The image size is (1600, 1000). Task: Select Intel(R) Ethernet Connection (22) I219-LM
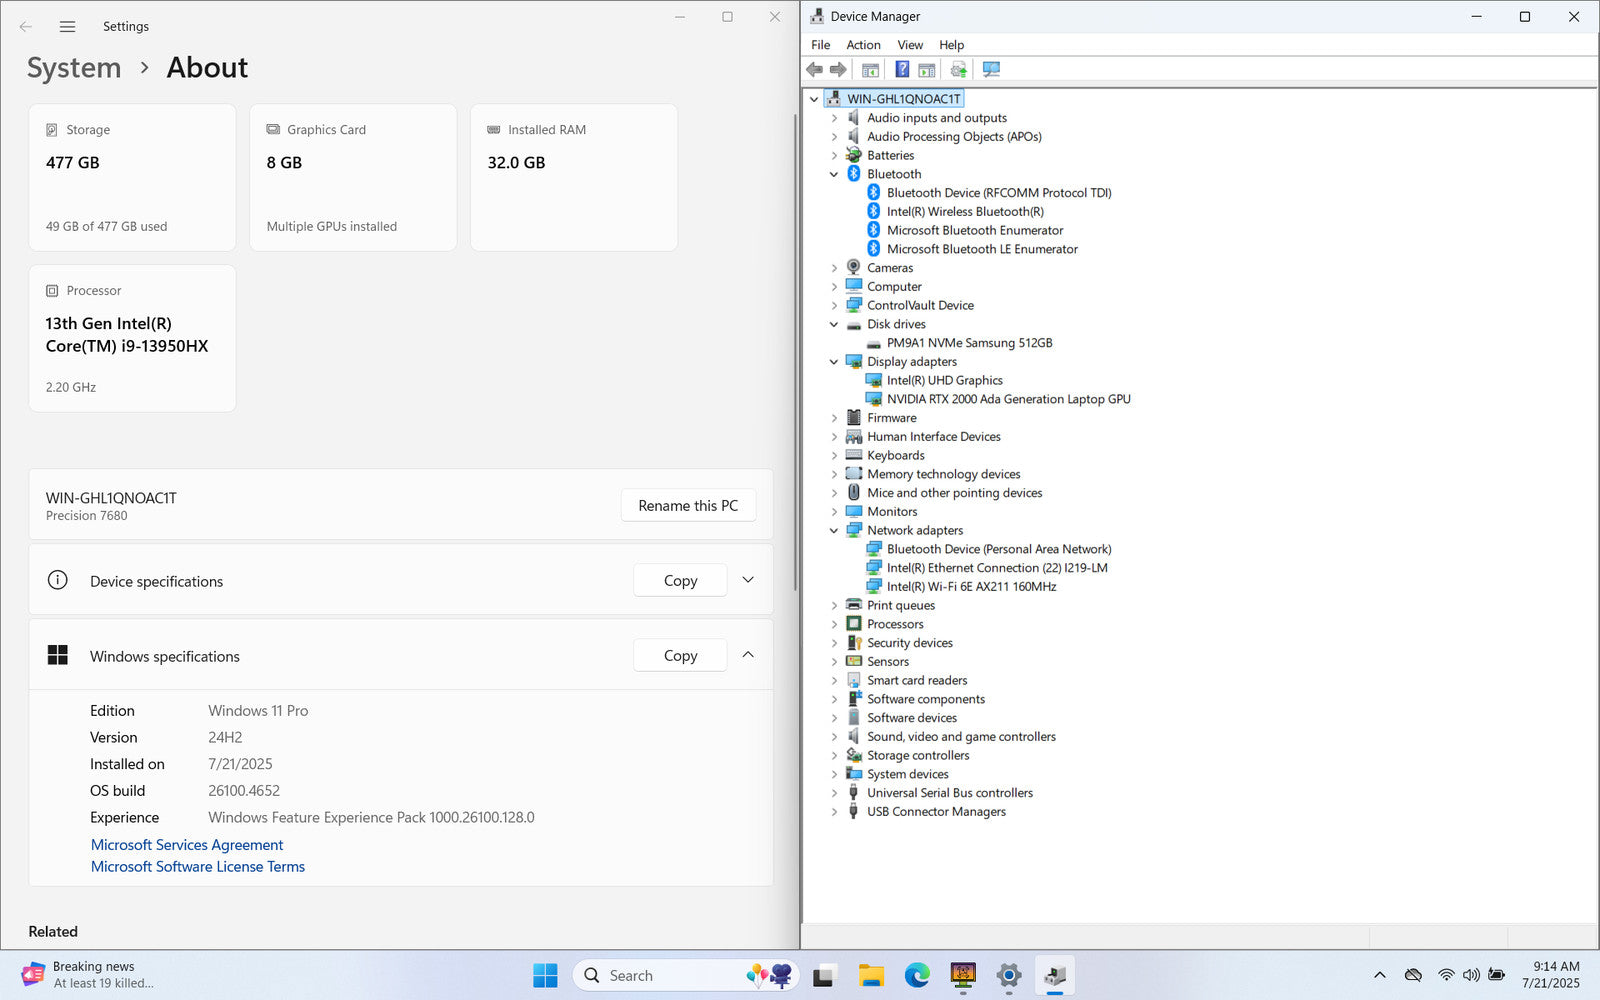click(x=997, y=568)
